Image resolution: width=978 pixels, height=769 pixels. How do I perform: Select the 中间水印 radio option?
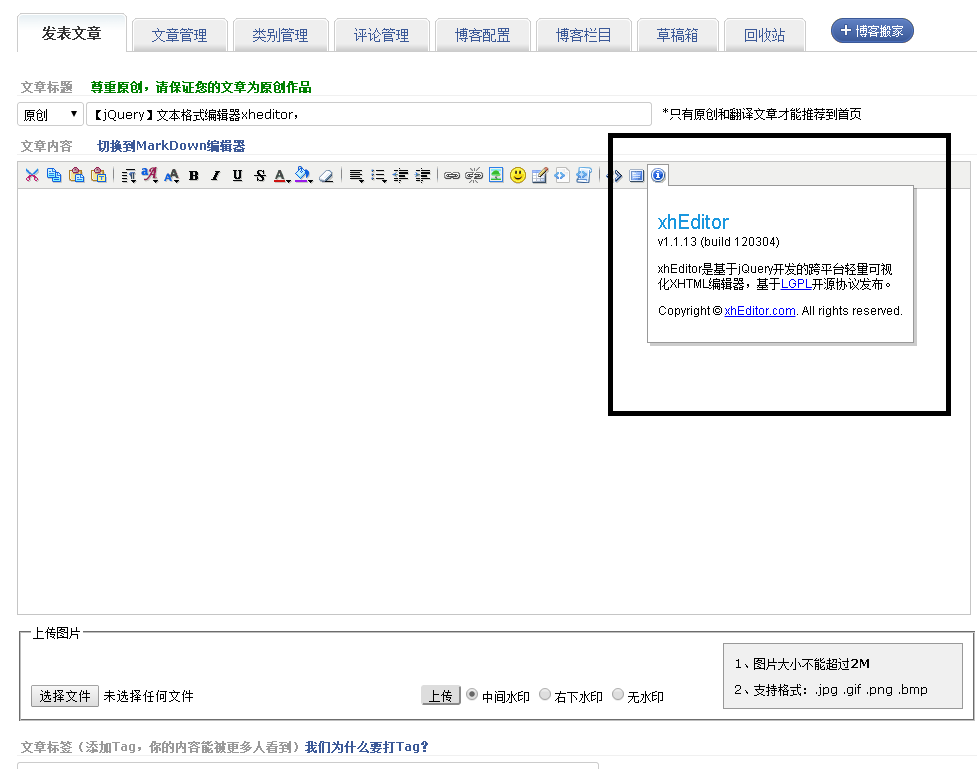pyautogui.click(x=472, y=694)
